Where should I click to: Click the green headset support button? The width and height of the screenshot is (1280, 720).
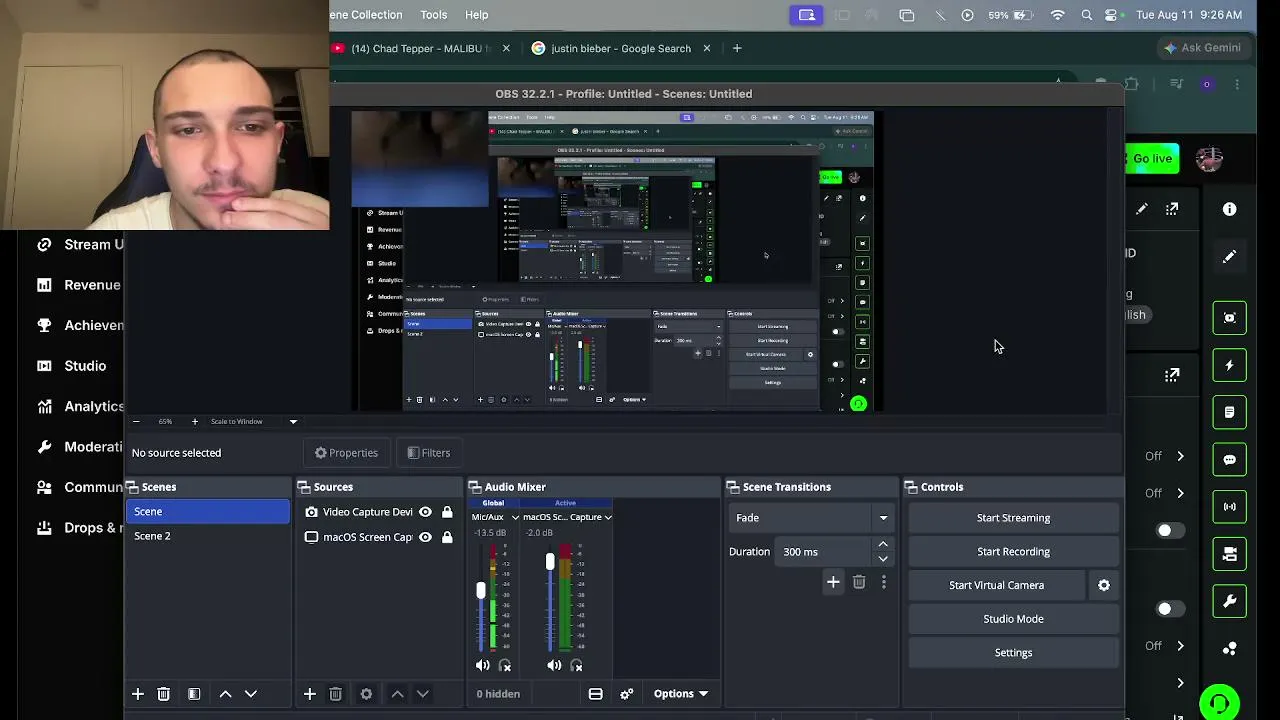[1220, 703]
